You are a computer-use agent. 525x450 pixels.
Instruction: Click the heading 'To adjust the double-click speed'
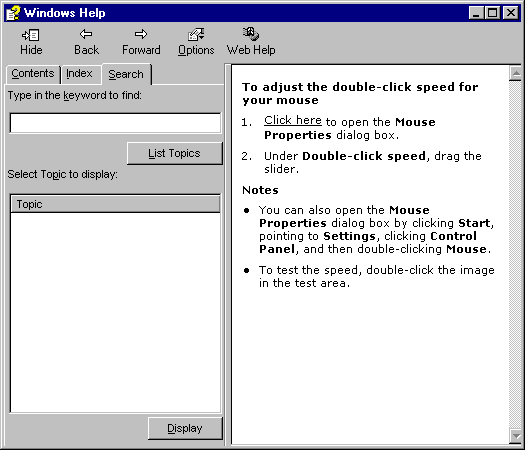pos(360,93)
